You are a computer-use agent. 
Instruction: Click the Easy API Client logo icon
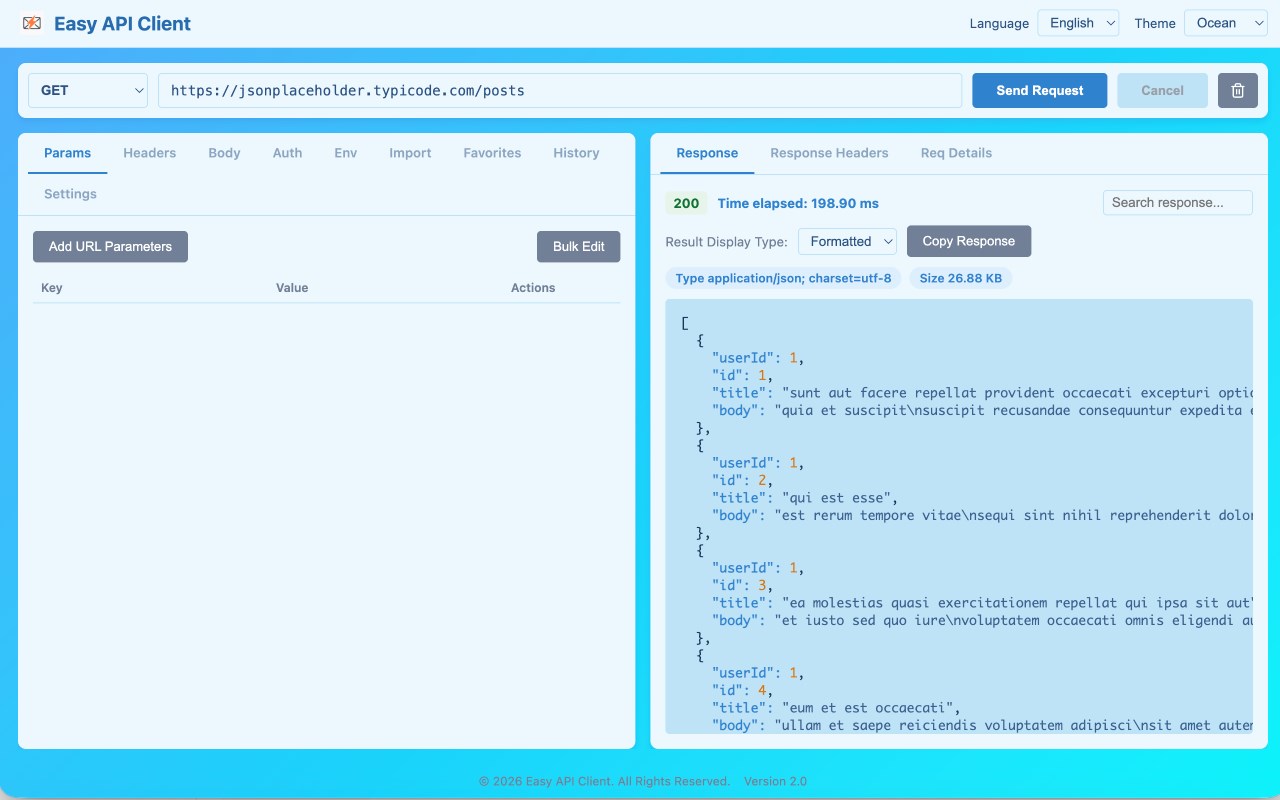click(31, 22)
